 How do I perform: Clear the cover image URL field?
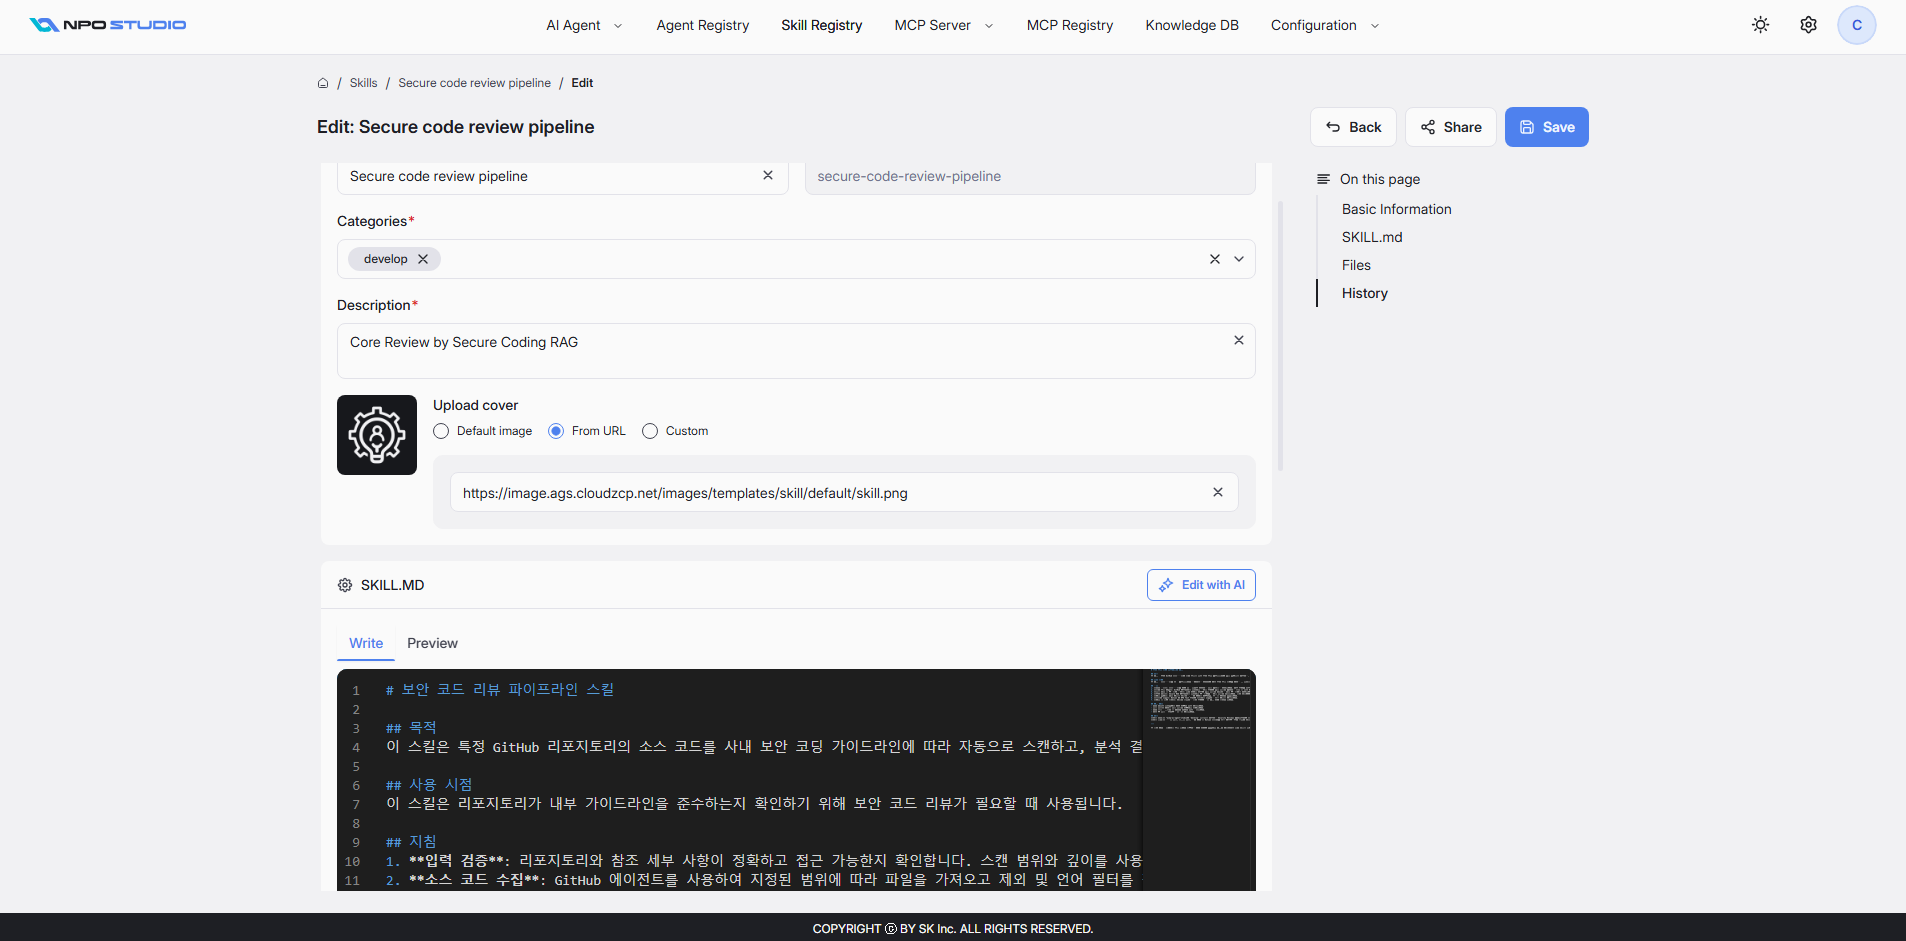(1218, 492)
